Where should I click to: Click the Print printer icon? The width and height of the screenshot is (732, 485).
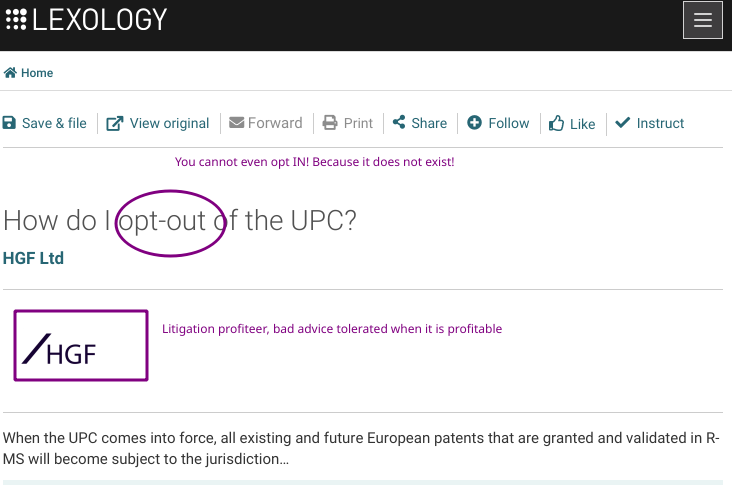[x=330, y=123]
